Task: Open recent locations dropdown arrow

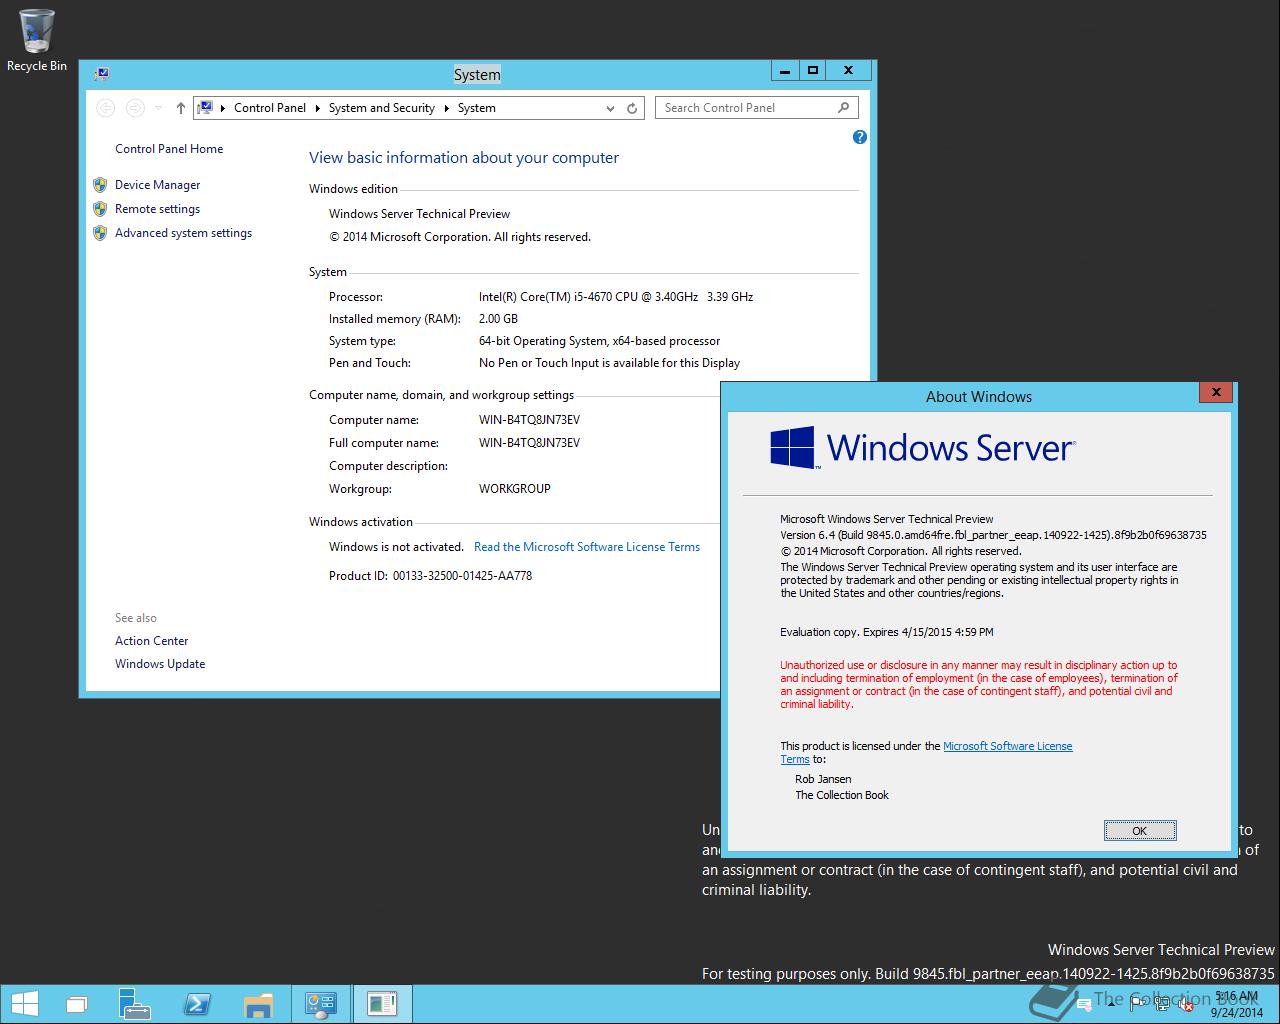Action: tap(158, 108)
